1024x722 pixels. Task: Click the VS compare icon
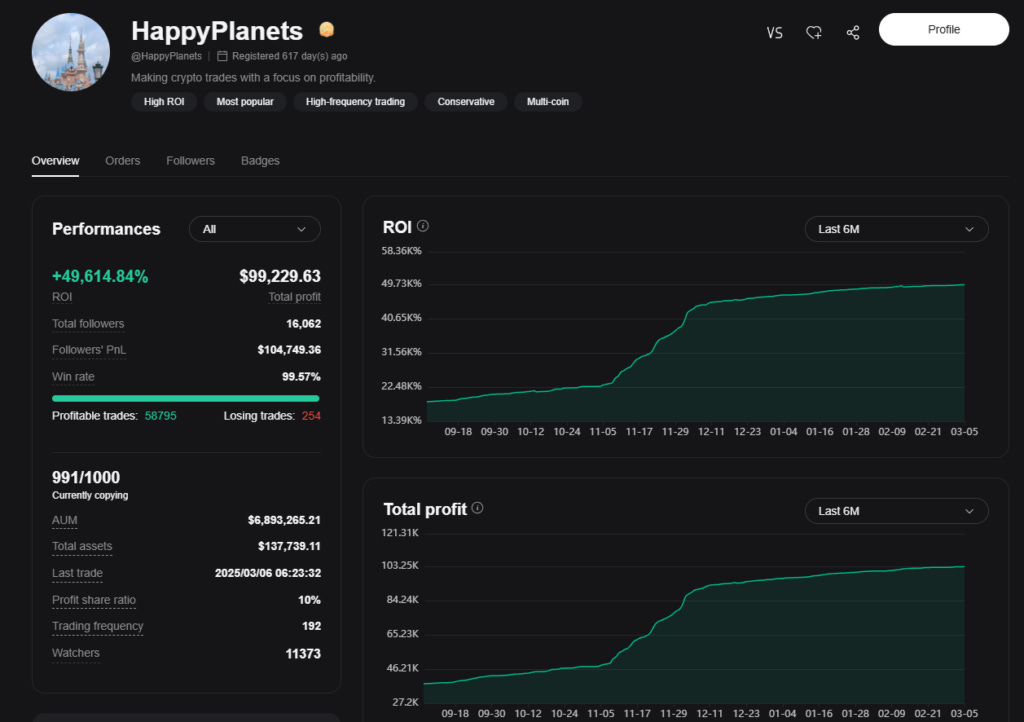point(775,33)
